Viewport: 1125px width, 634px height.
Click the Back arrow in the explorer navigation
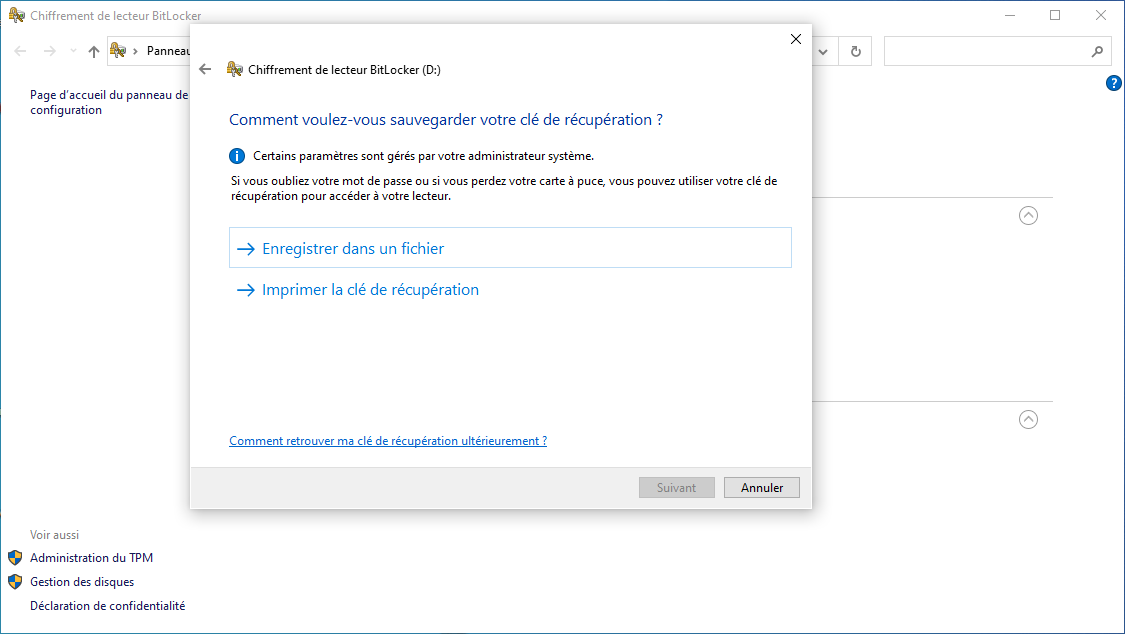(21, 51)
